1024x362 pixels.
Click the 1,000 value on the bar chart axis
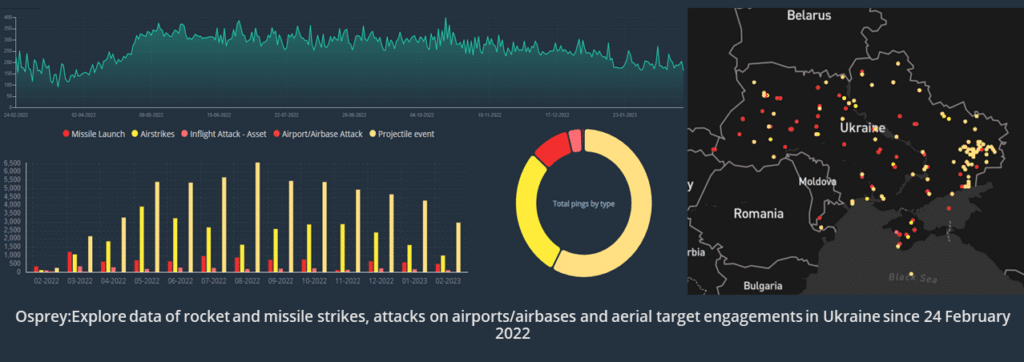point(12,255)
